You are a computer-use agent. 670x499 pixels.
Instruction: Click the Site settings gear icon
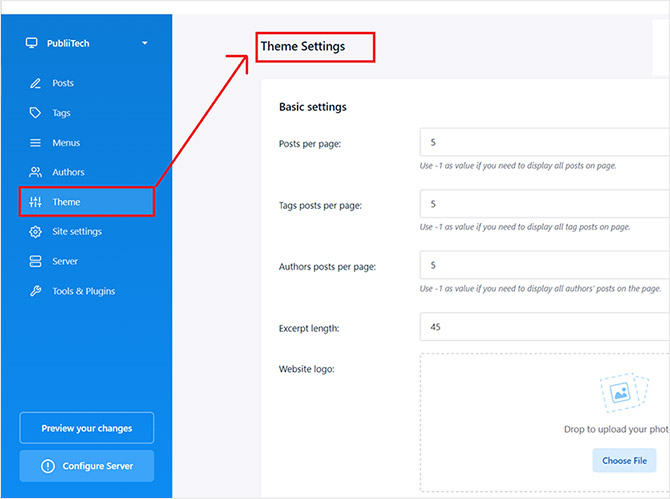click(36, 232)
